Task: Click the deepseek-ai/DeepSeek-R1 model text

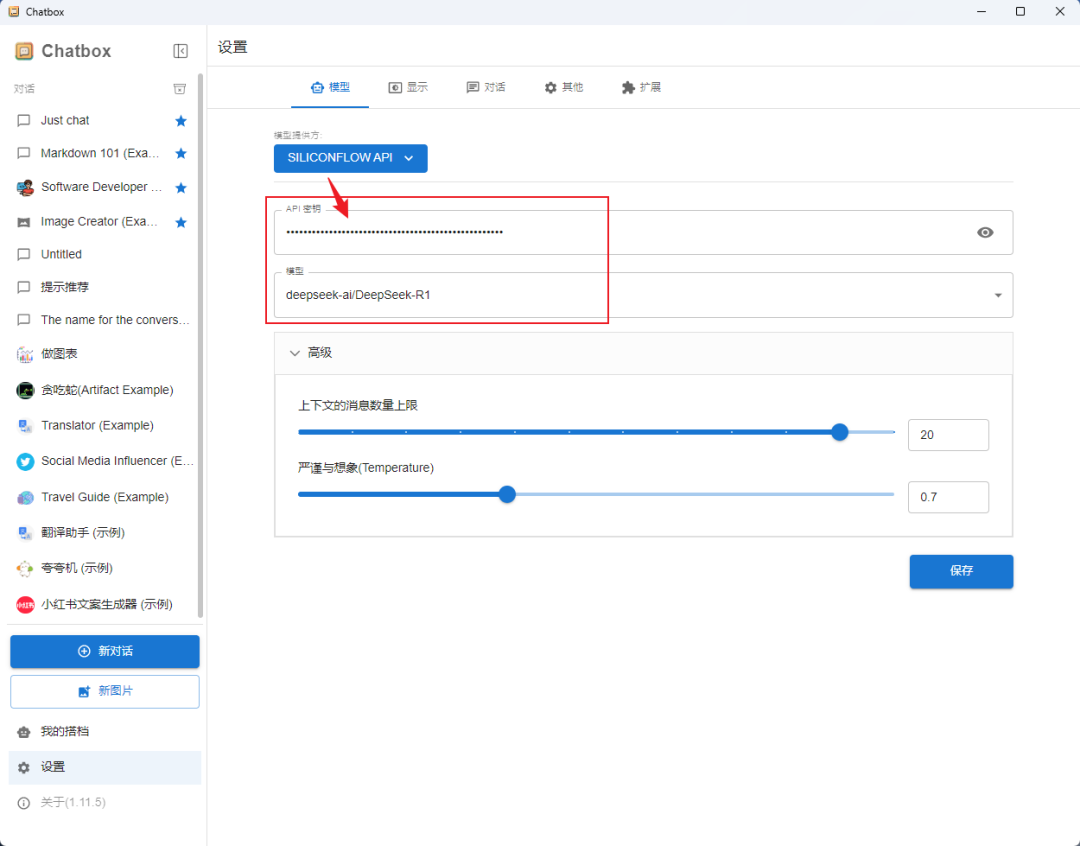Action: tap(358, 296)
